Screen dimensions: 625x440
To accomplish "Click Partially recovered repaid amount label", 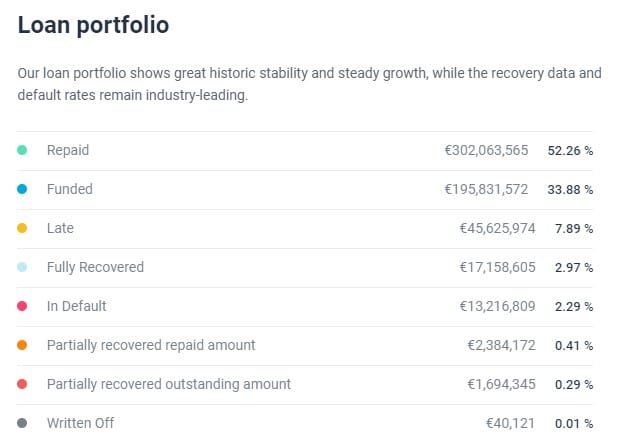I will (x=151, y=346).
